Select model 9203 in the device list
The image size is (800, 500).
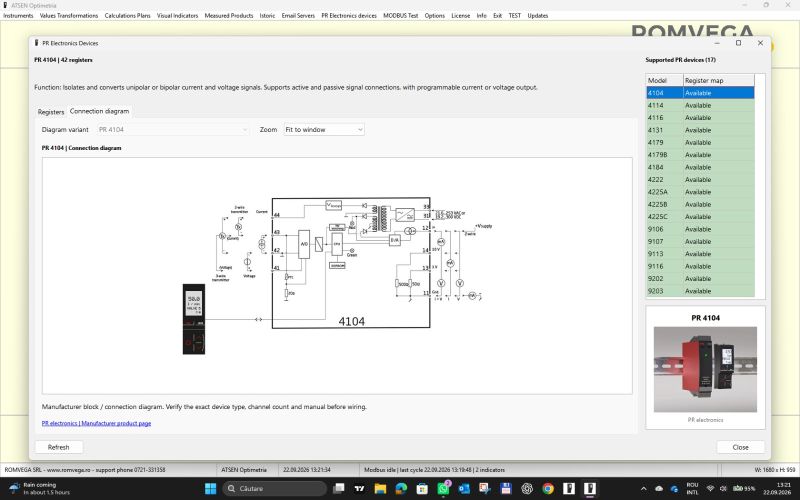700,291
